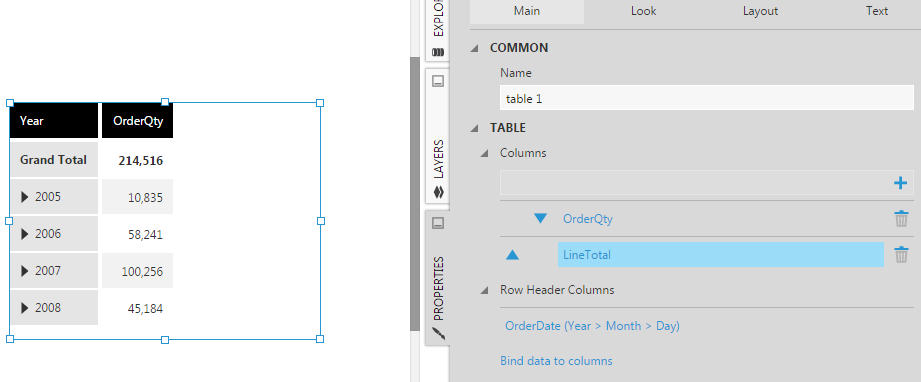The width and height of the screenshot is (921, 382).
Task: Select OrderDate (Year > Month > Day) link
Action: 592,326
